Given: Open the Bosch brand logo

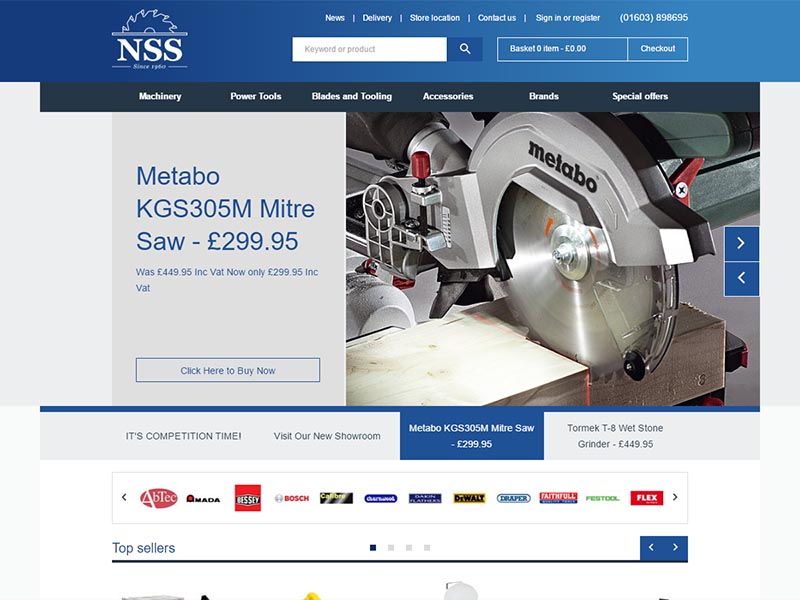Looking at the screenshot, I should (292, 498).
